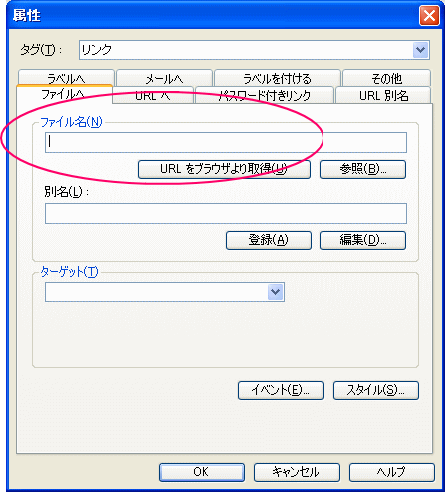
Task: Select the リンク tag combo field
Action: (x=254, y=50)
